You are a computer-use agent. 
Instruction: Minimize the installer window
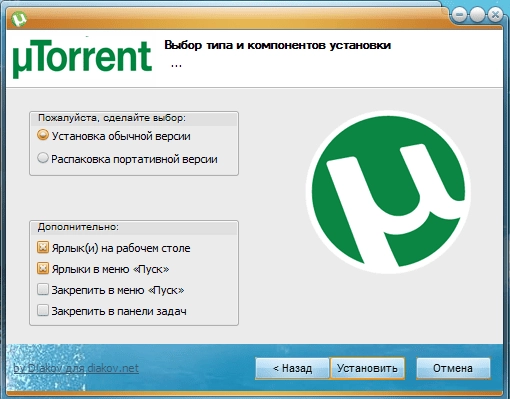coord(460,15)
